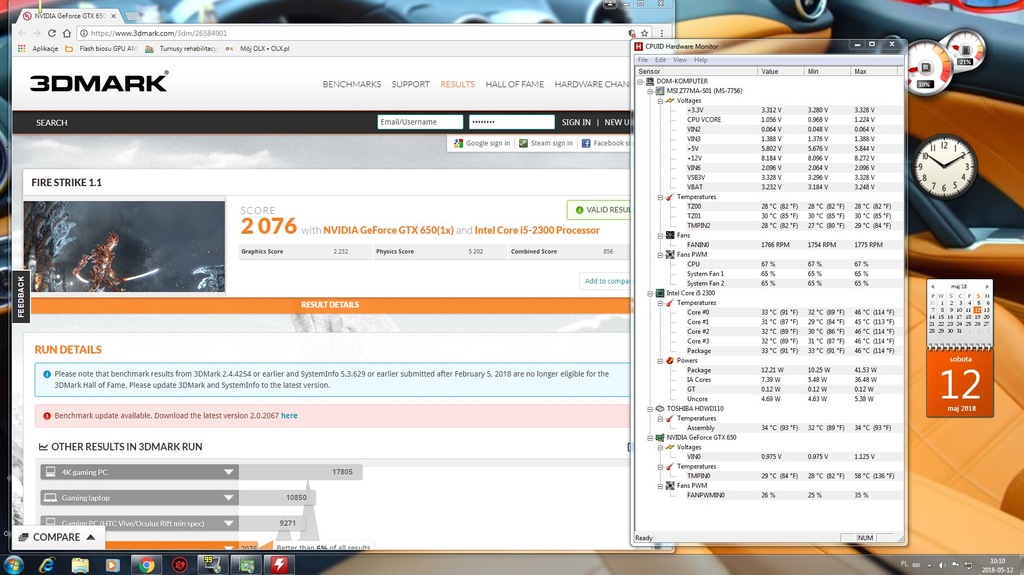Open HALL OF FAME page
The width and height of the screenshot is (1024, 575).
tap(515, 84)
